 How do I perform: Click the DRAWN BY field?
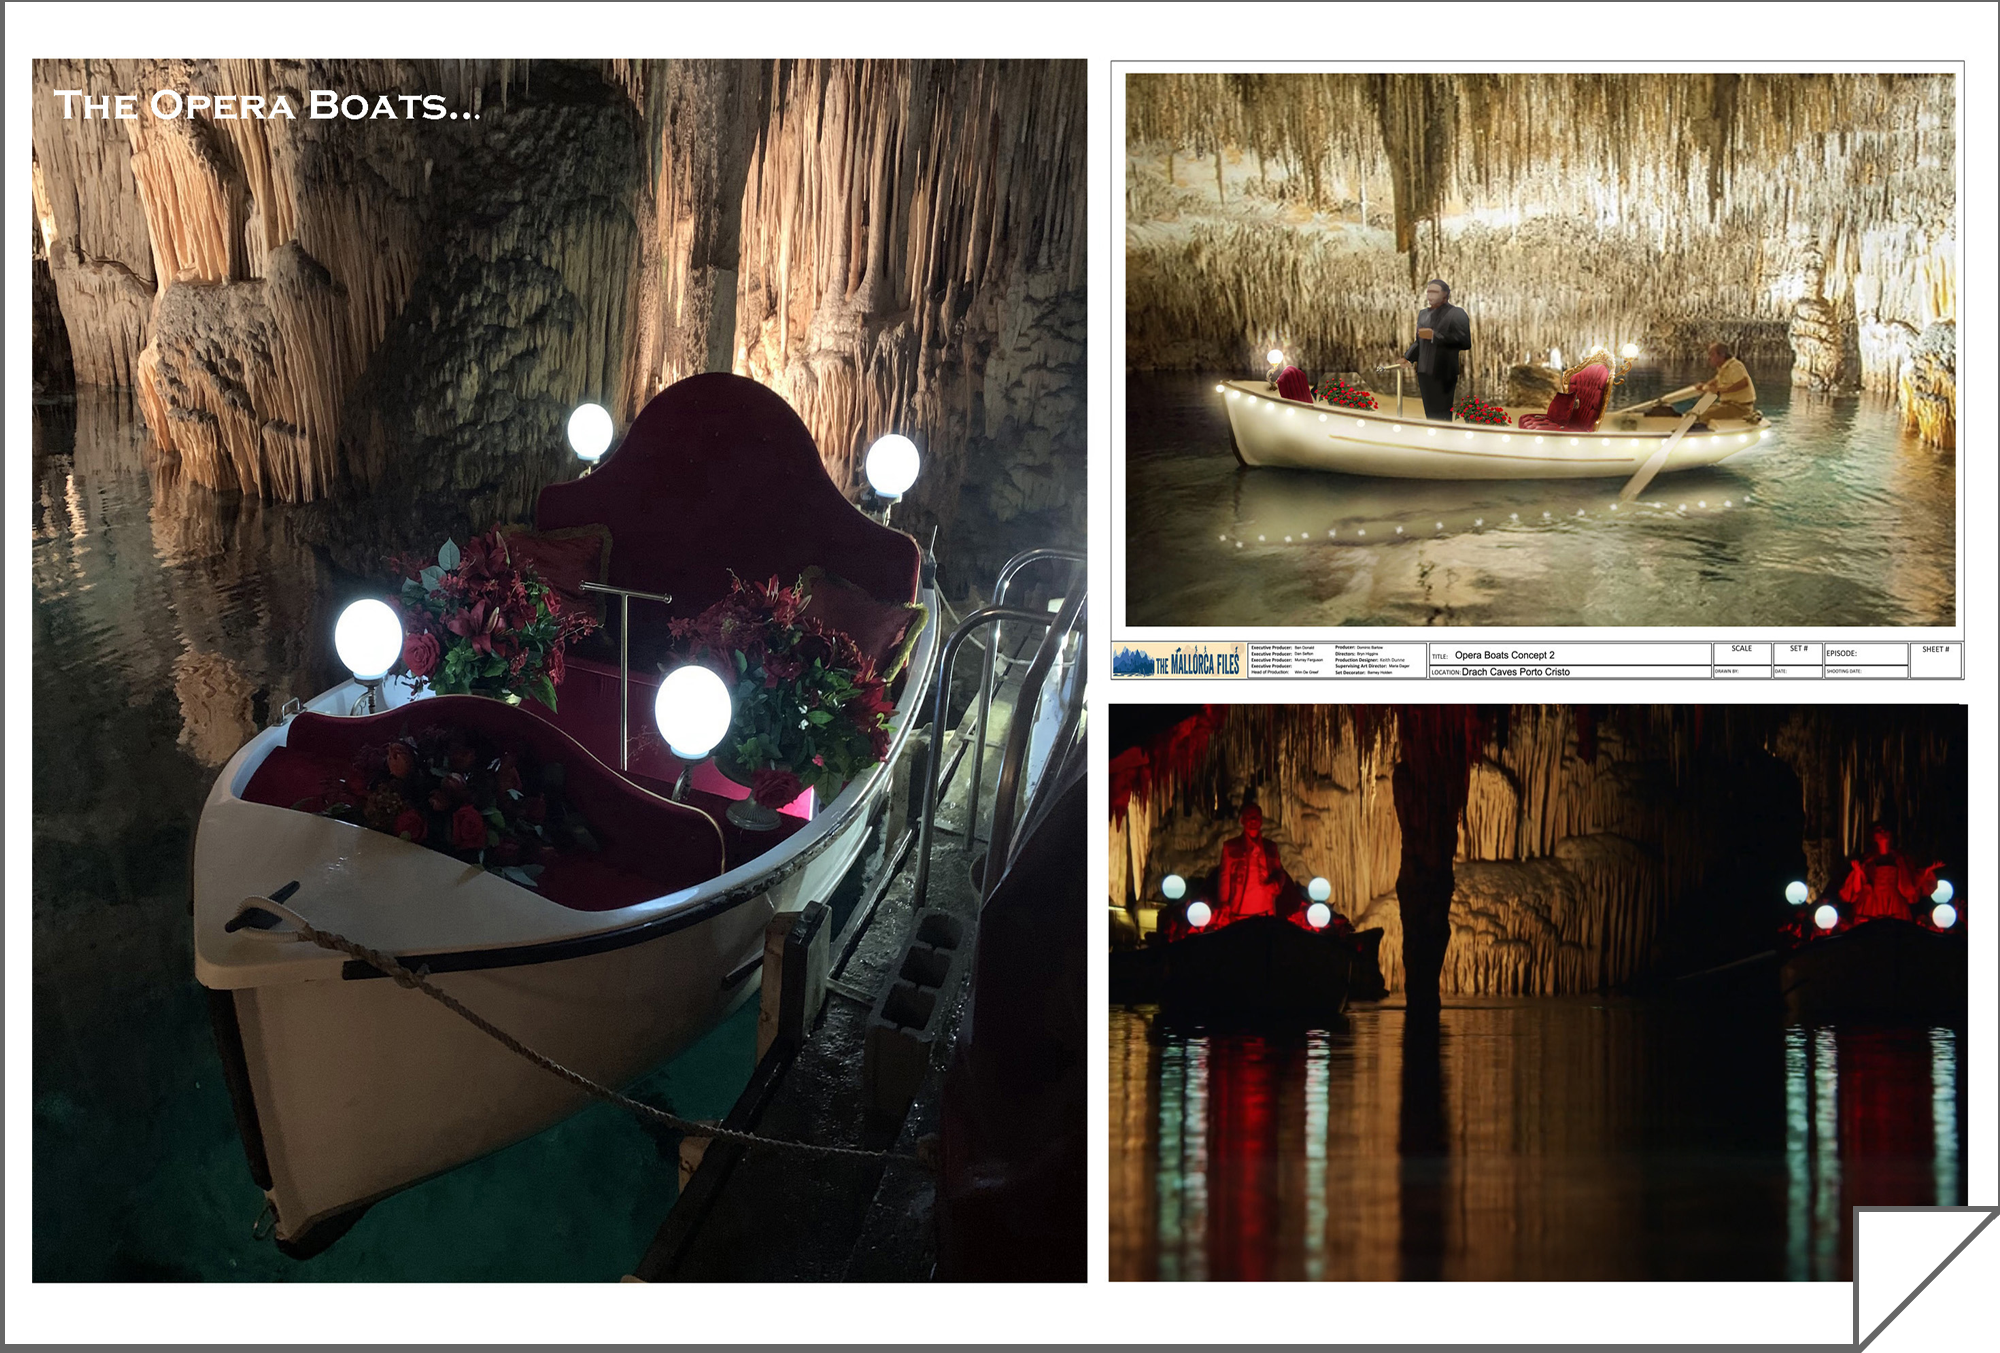(x=1741, y=672)
